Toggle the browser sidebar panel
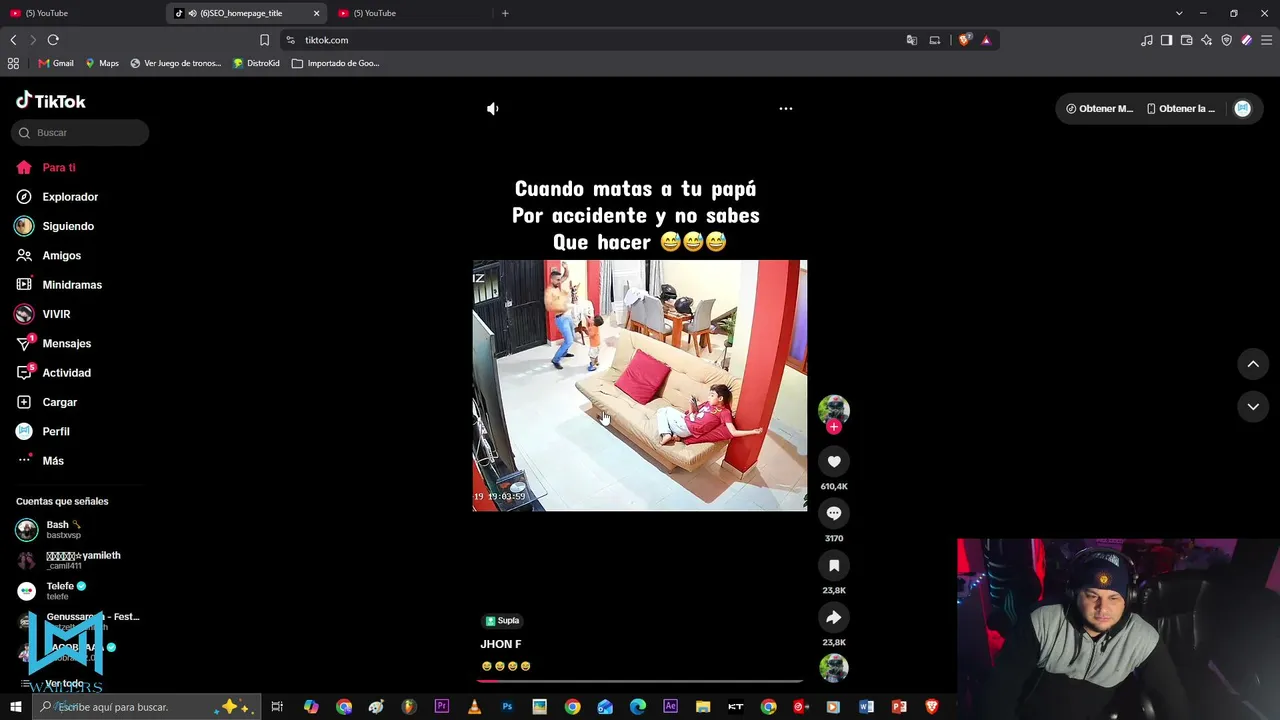The image size is (1280, 720). click(x=1166, y=40)
